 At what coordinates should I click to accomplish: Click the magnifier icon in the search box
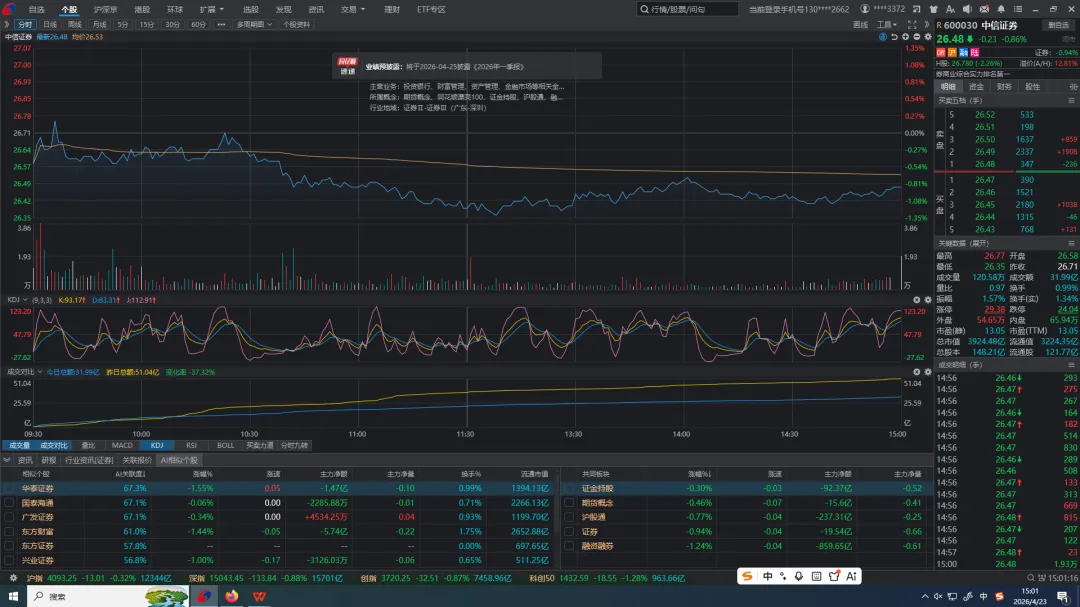click(x=644, y=9)
